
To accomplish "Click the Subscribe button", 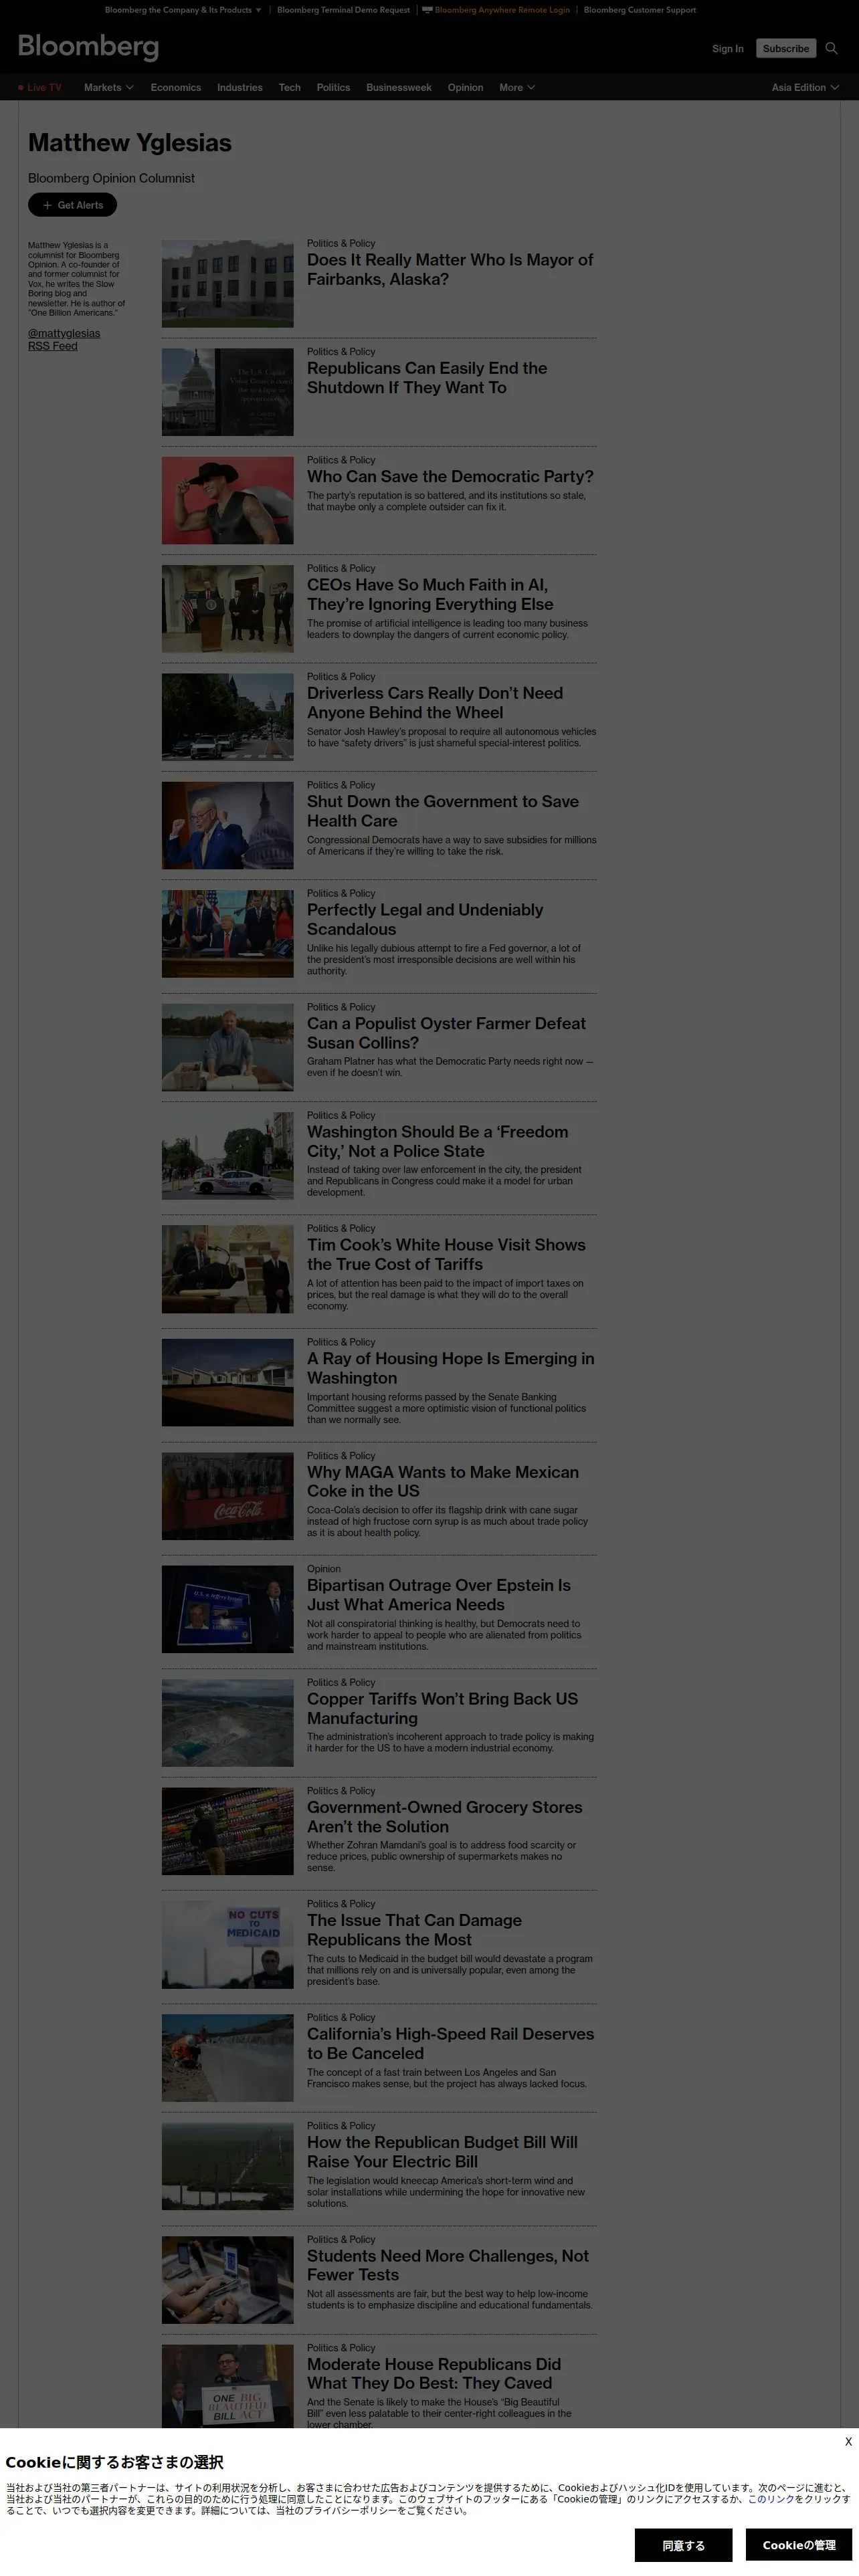I will pos(786,48).
